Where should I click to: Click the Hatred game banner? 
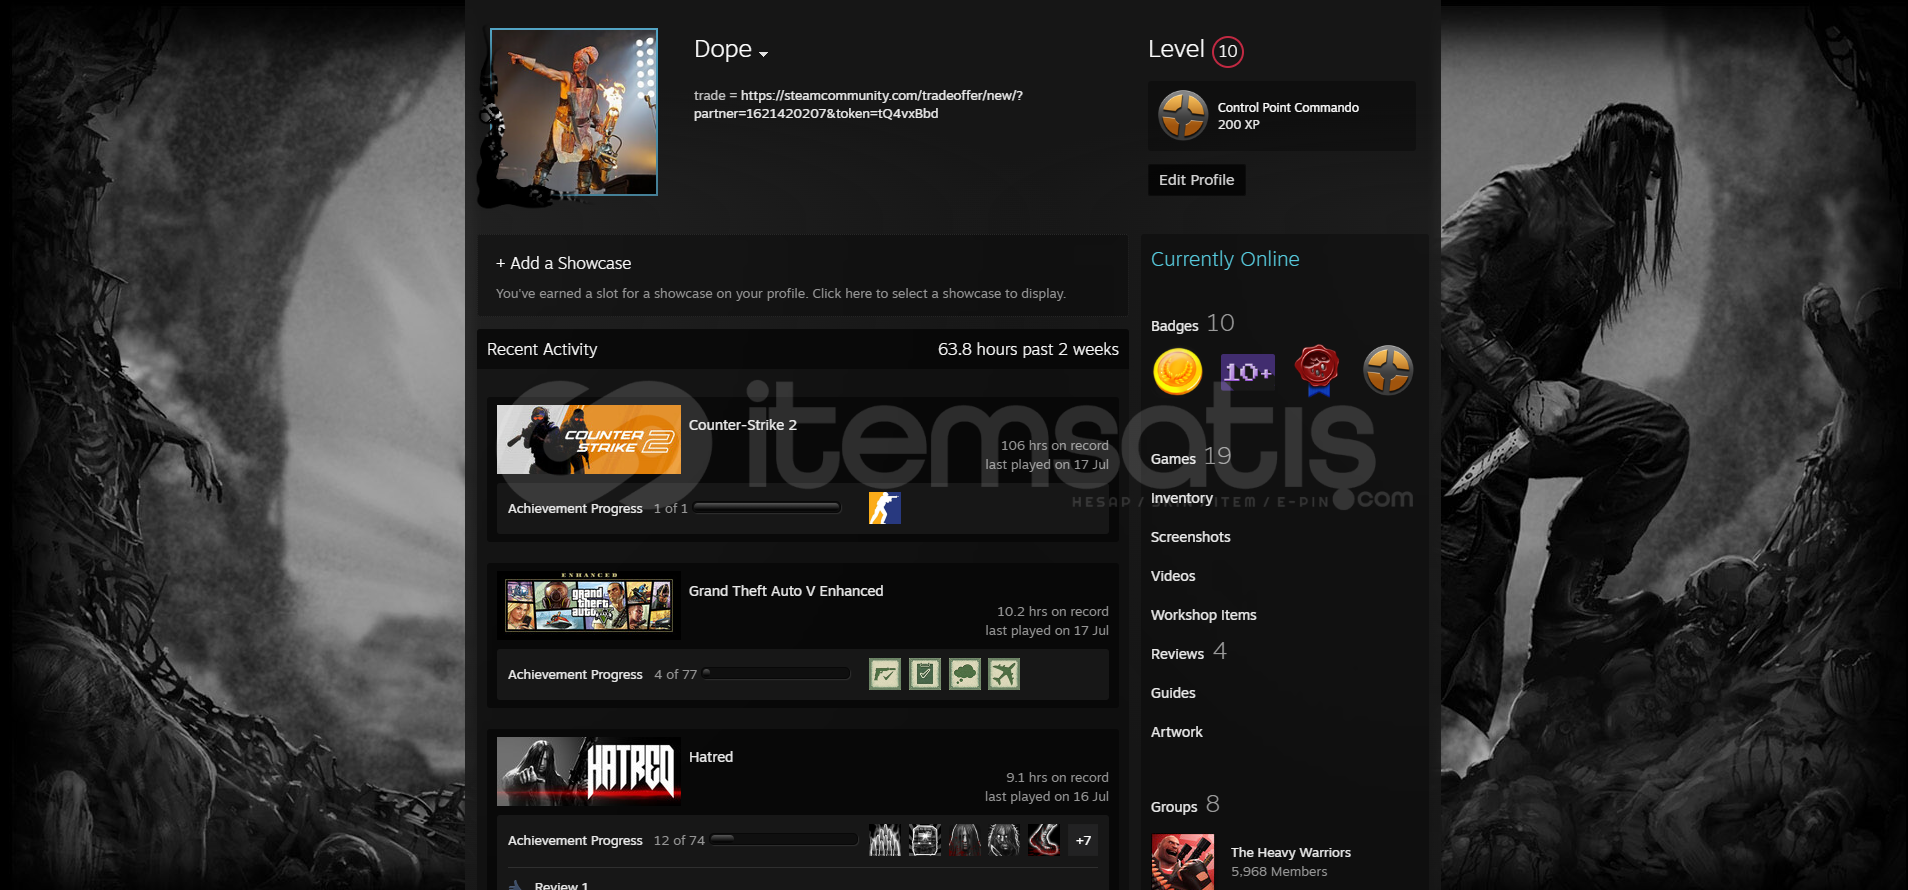589,771
